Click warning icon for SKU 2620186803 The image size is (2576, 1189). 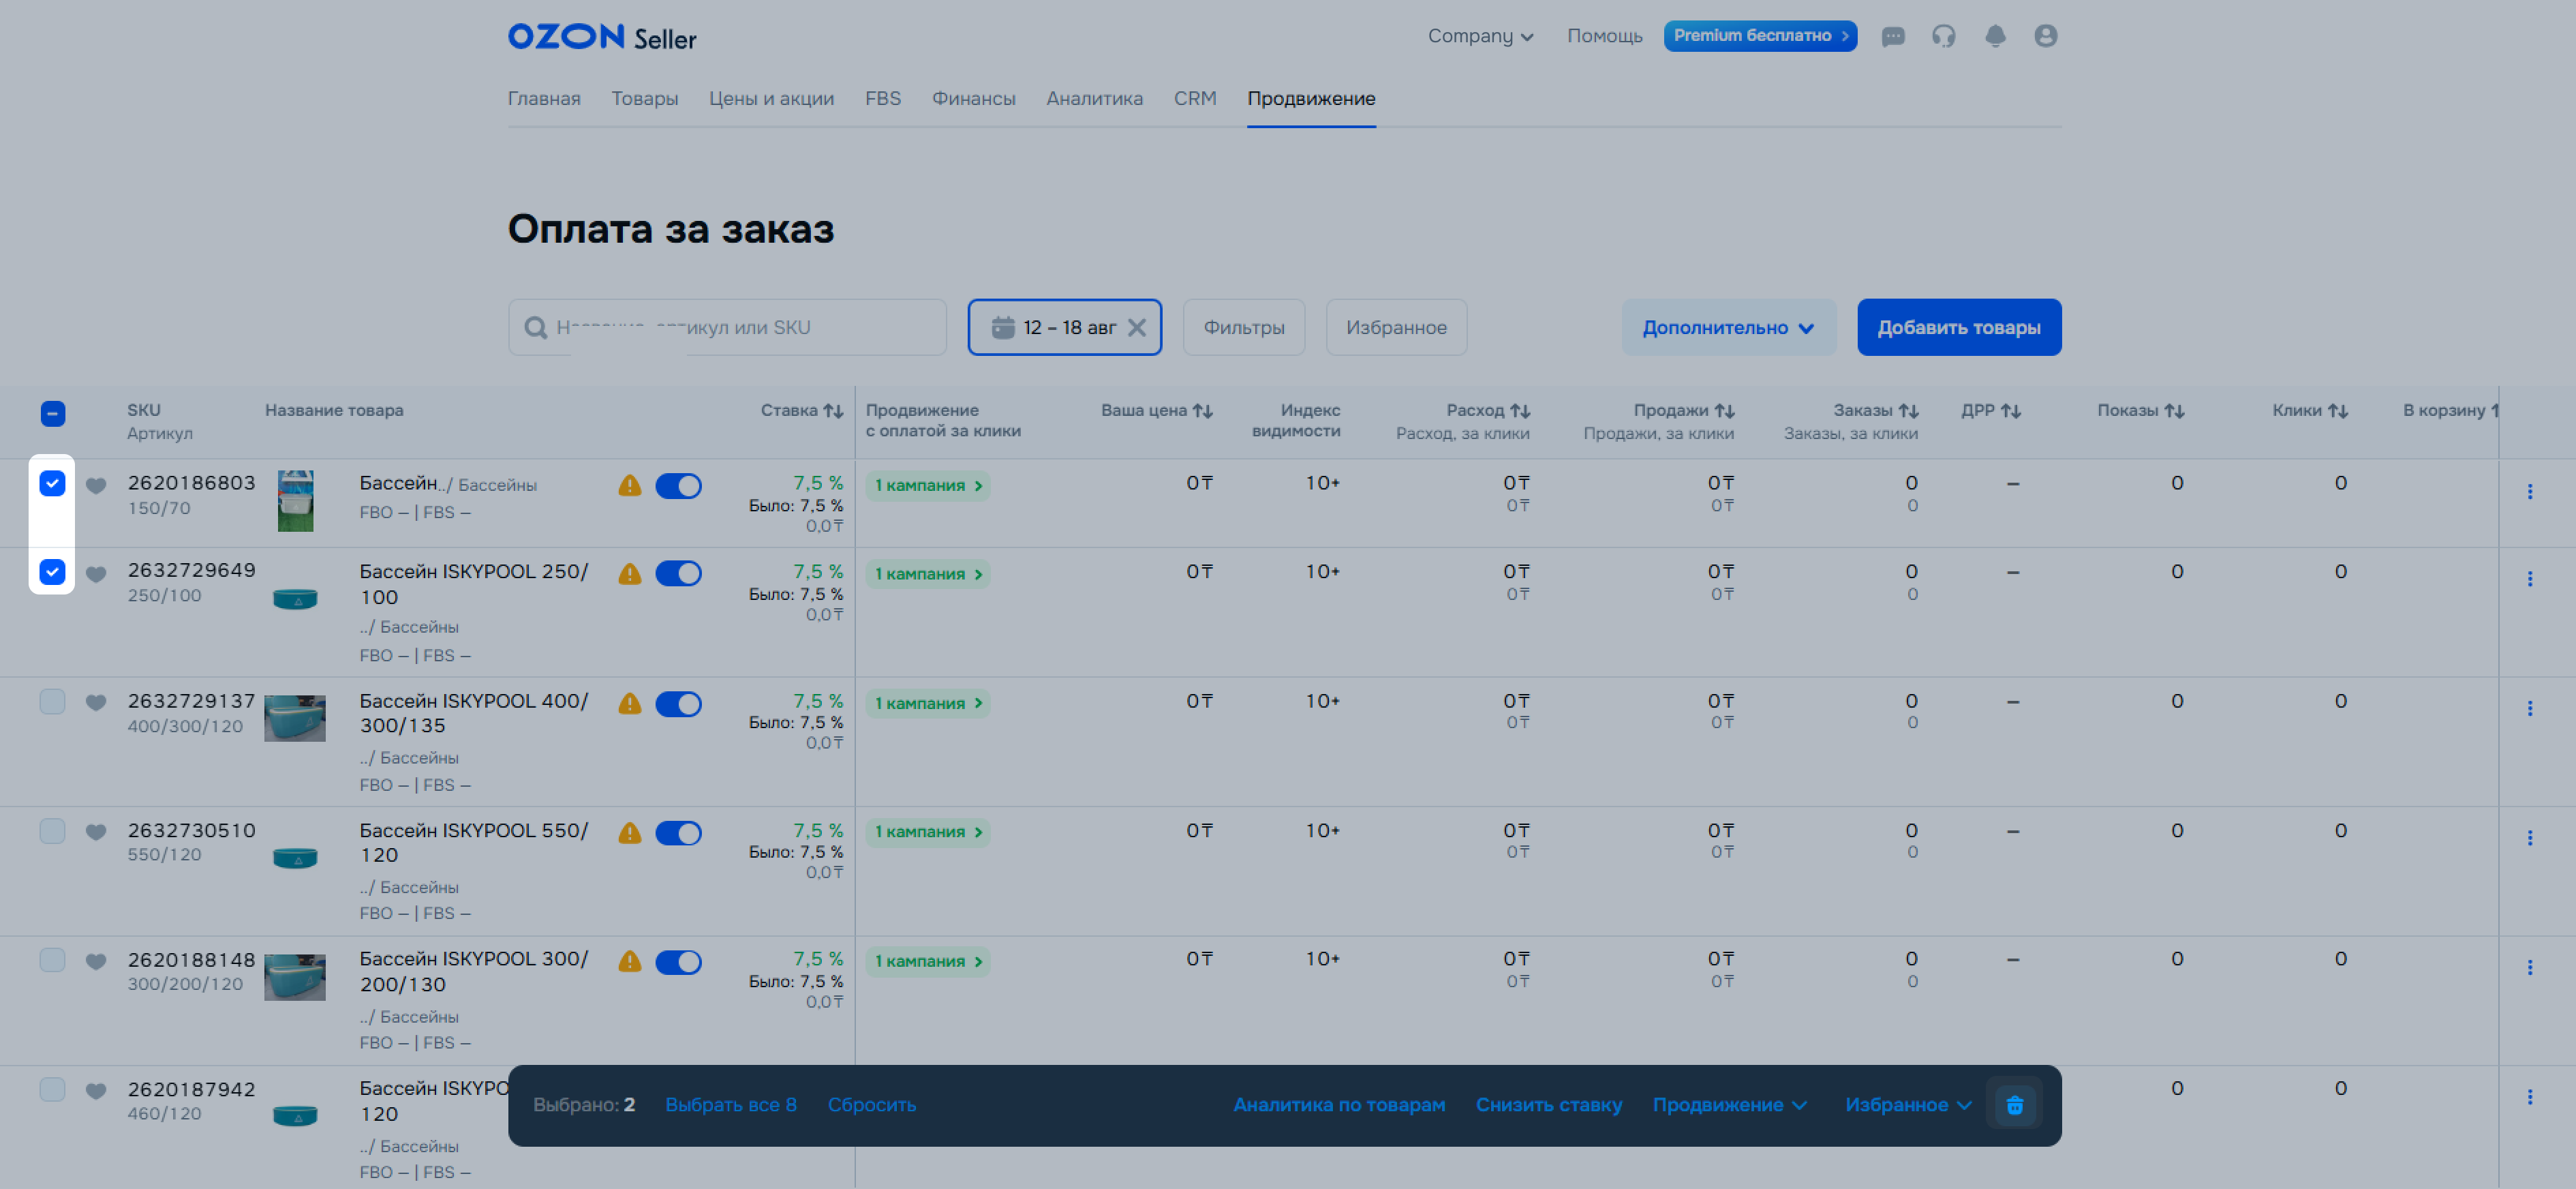[x=629, y=486]
